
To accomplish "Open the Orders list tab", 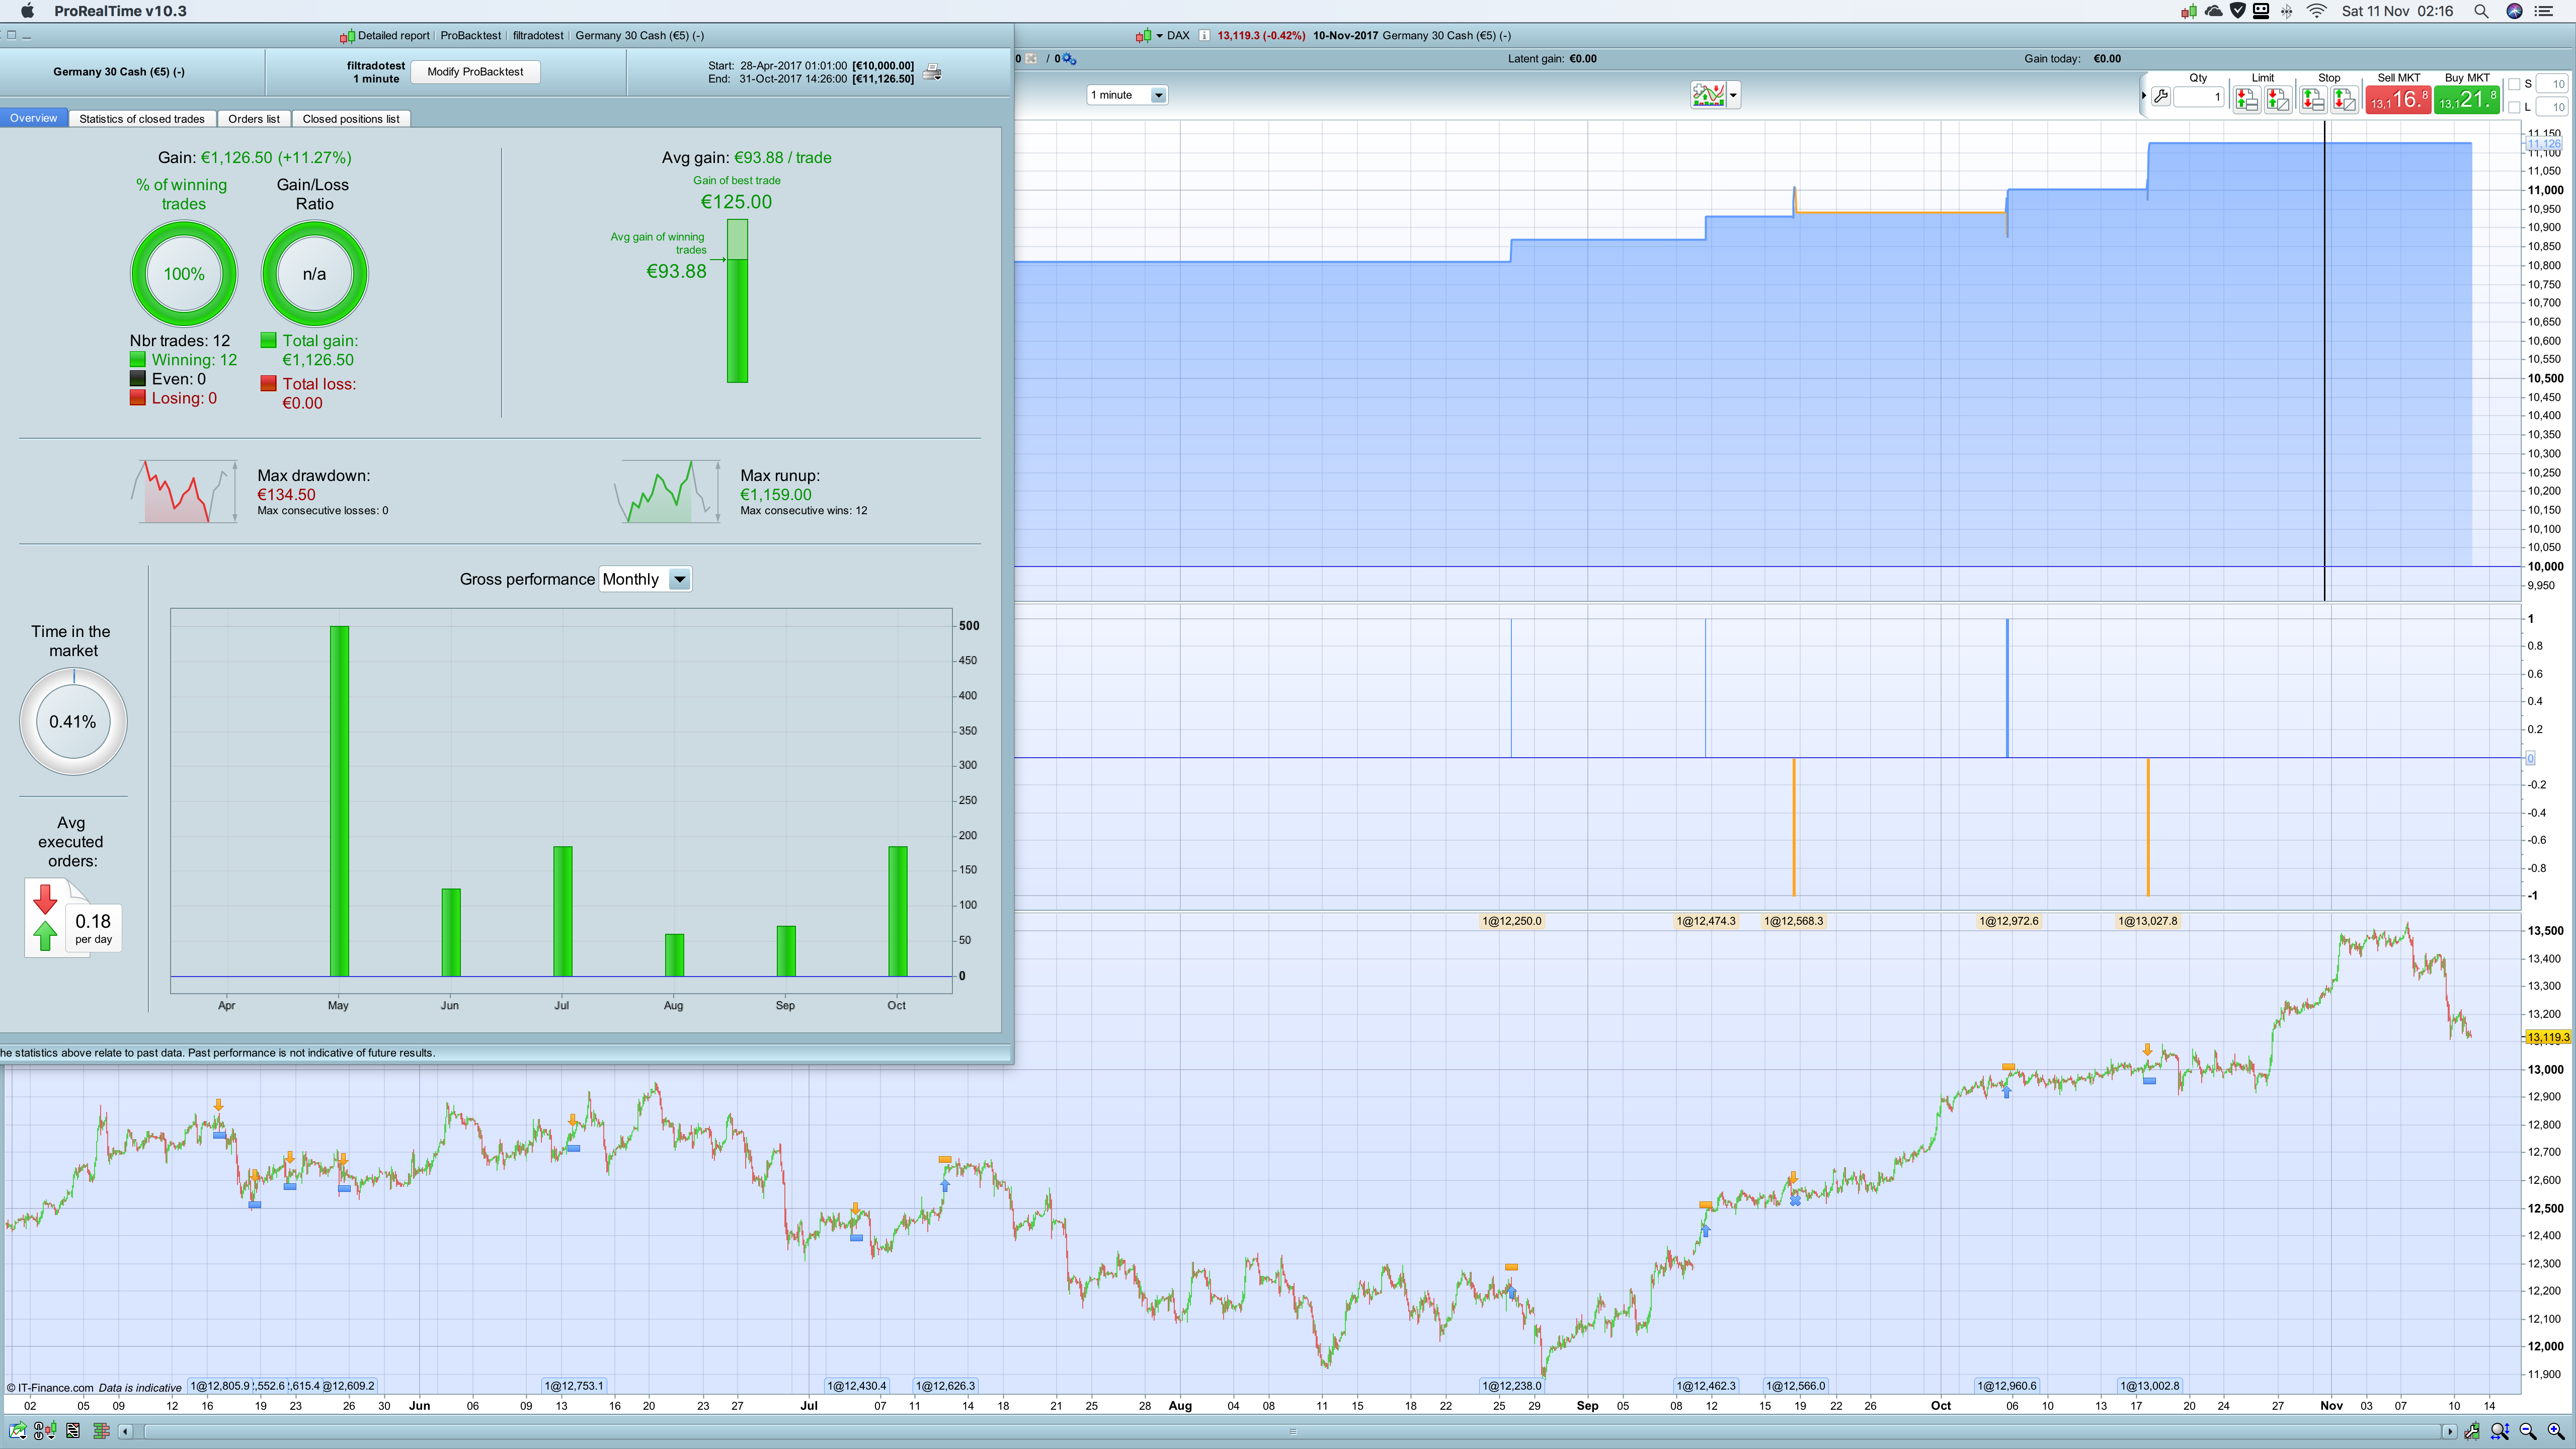I will click(x=253, y=119).
